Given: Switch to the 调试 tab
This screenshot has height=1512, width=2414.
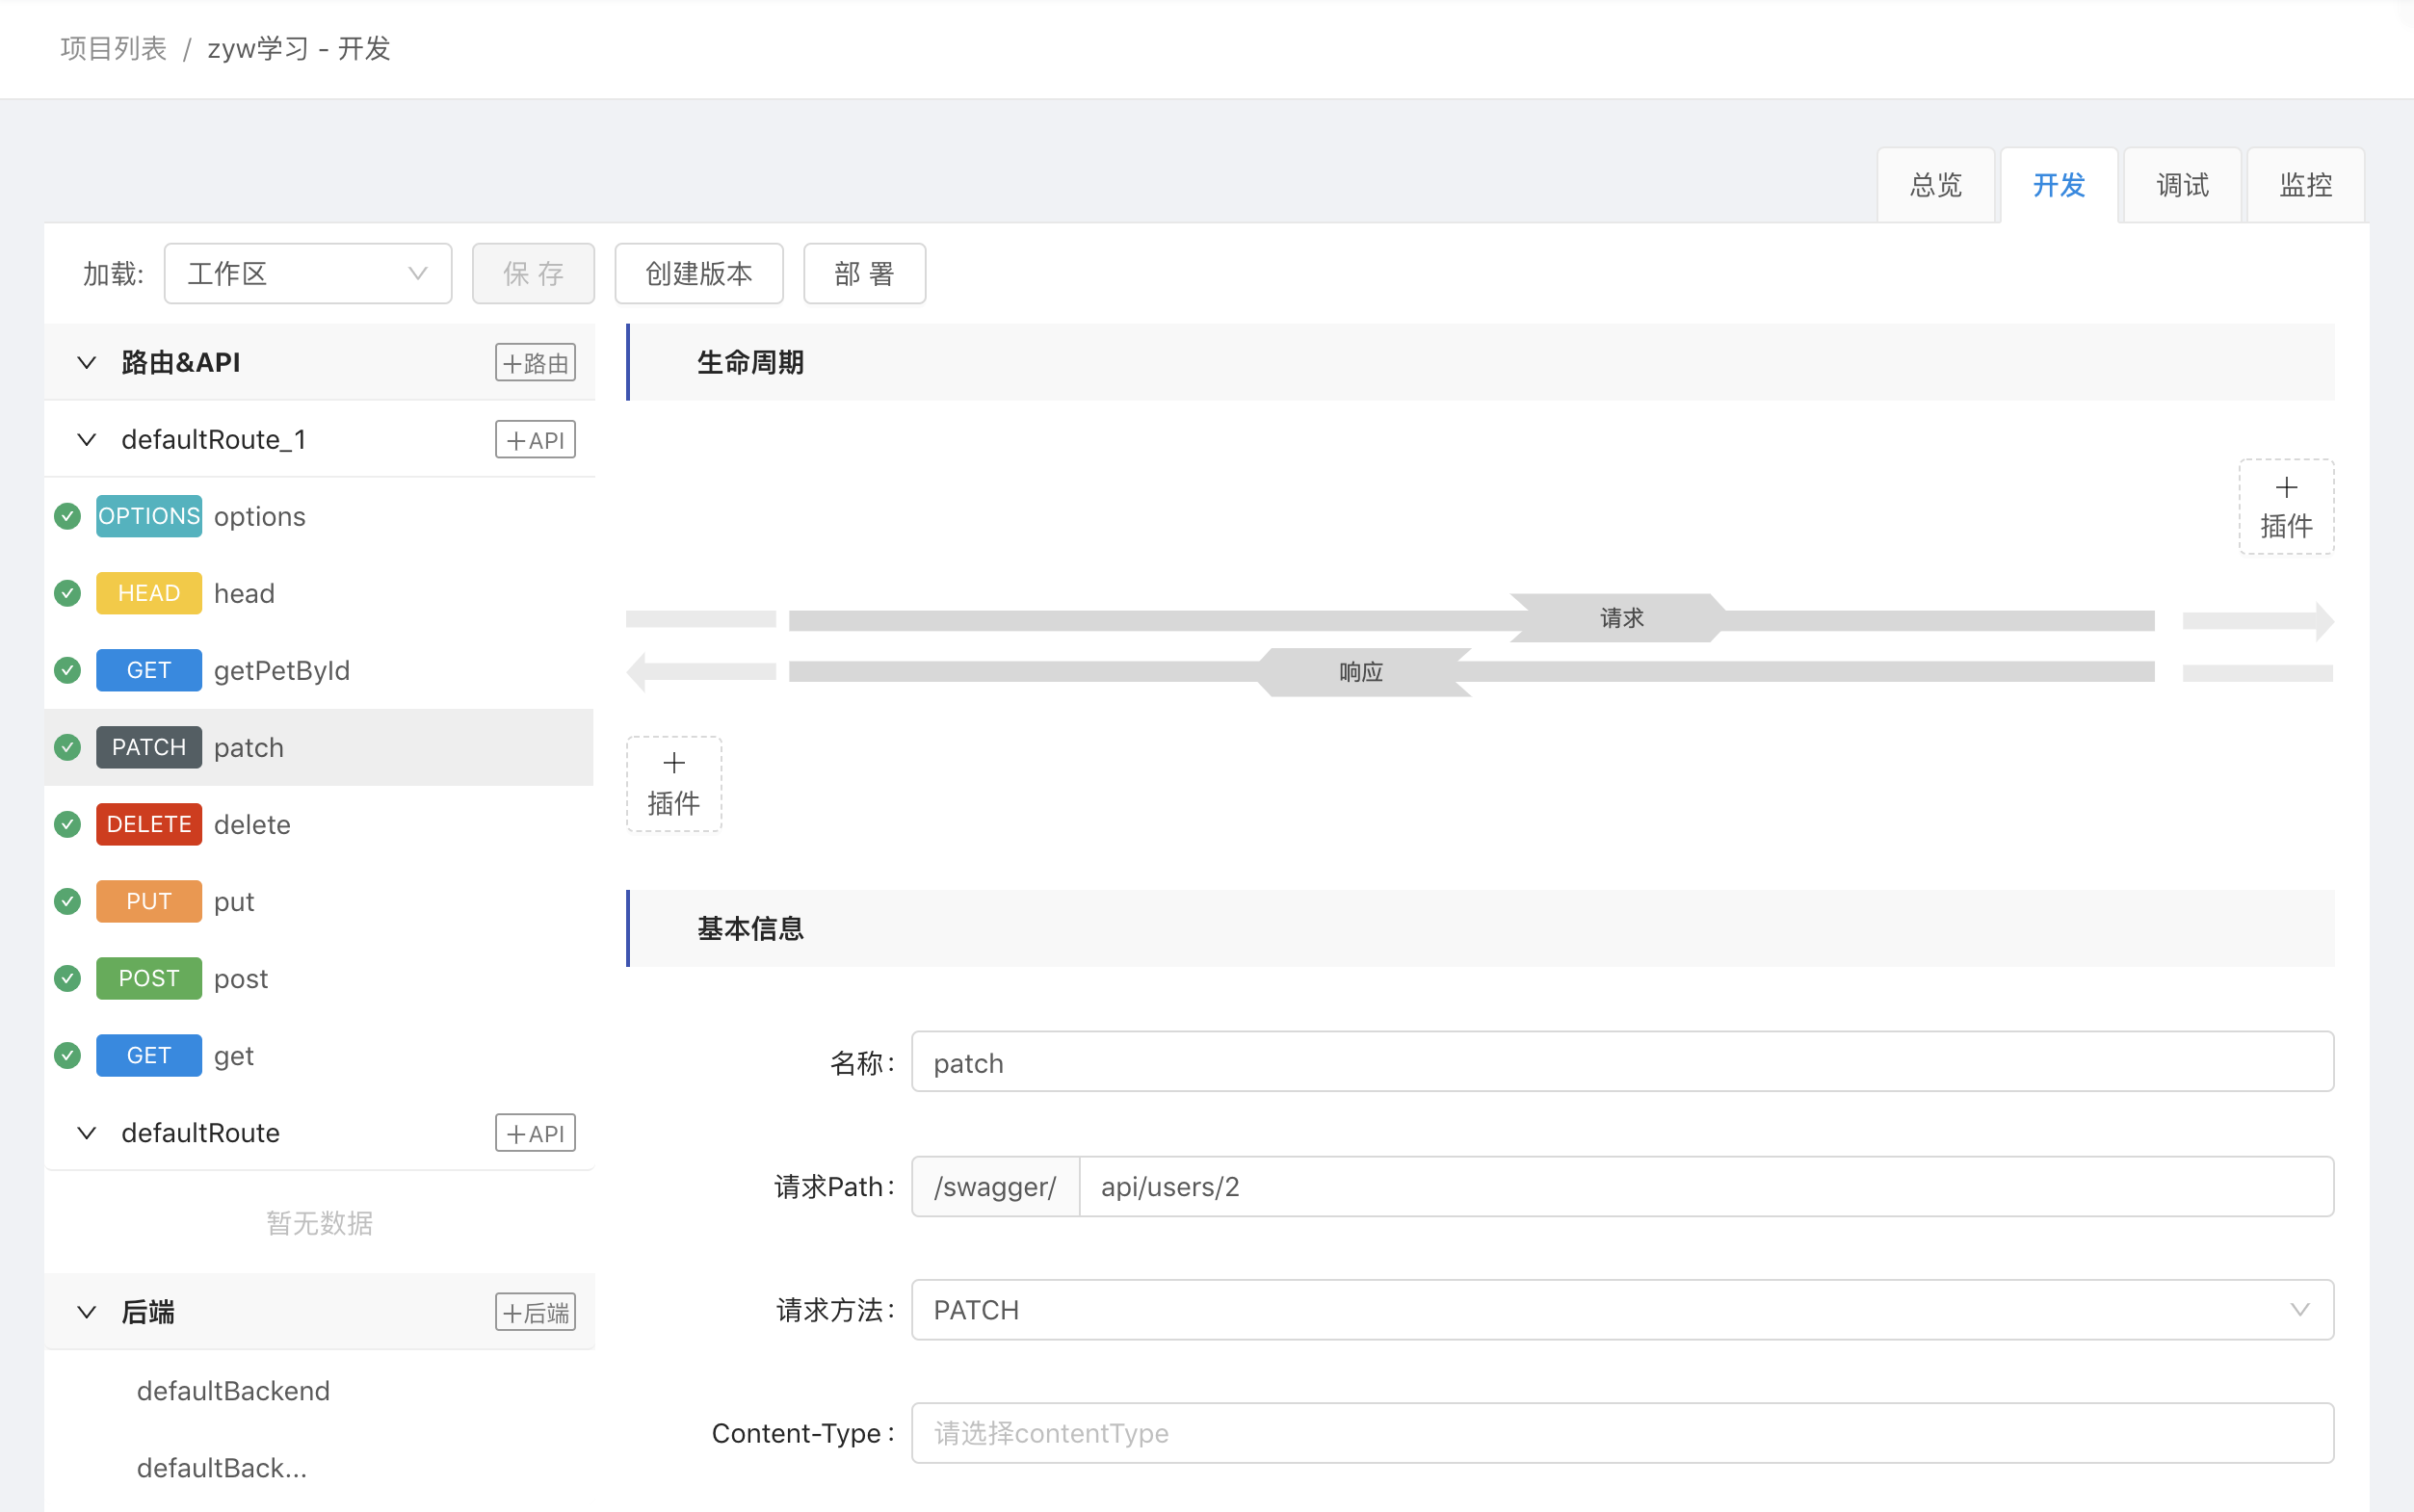Looking at the screenshot, I should pyautogui.click(x=2181, y=185).
